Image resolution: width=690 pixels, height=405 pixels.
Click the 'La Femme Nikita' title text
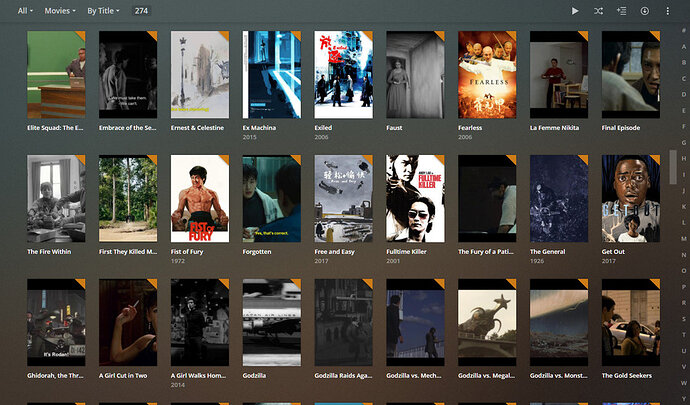554,128
